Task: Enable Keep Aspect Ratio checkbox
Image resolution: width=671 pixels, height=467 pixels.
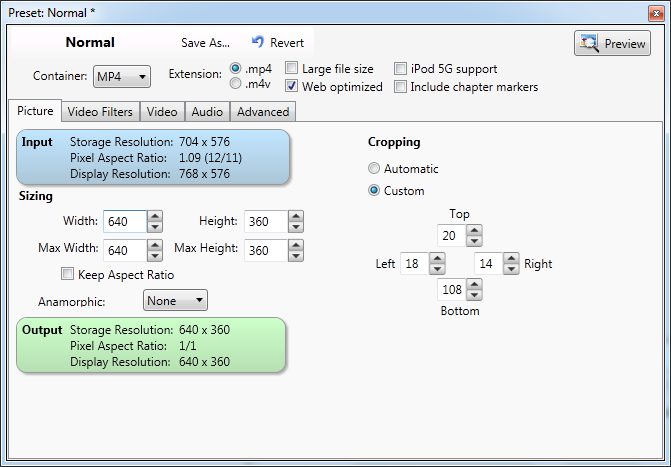Action: coord(67,274)
